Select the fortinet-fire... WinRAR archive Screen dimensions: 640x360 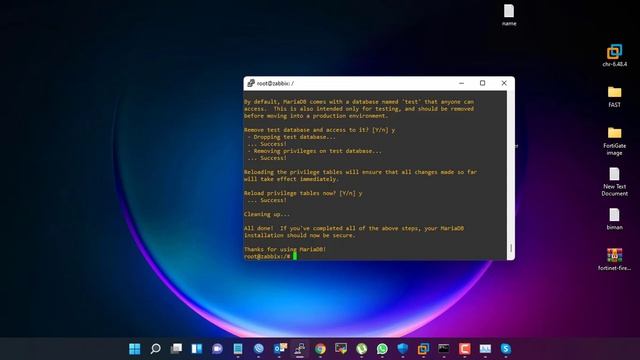coord(614,260)
